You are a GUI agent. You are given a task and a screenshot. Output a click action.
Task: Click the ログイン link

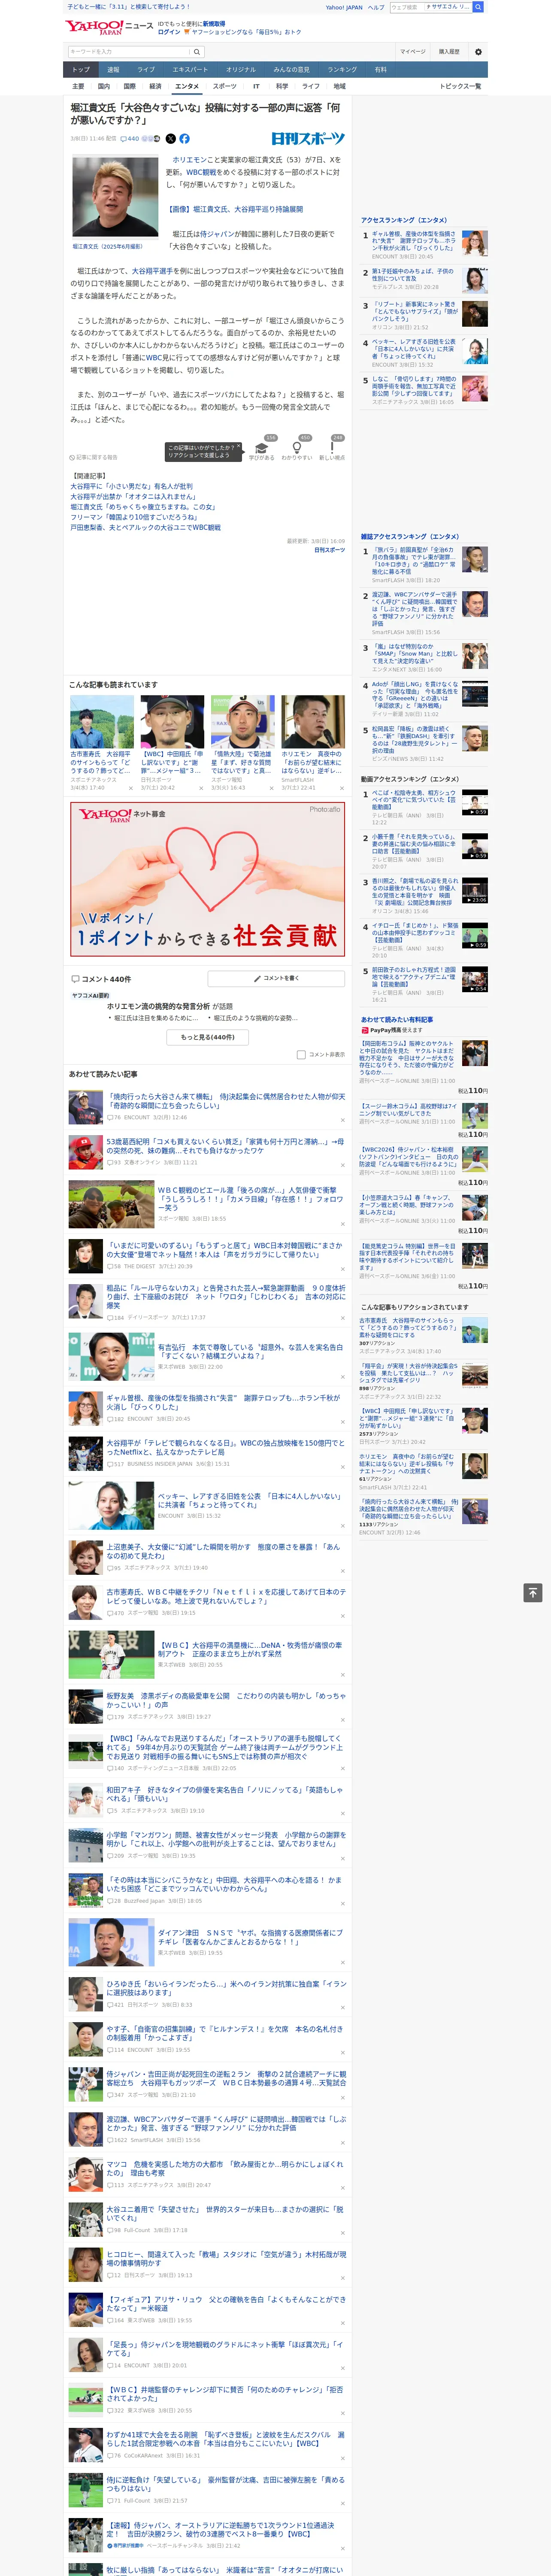pos(169,32)
